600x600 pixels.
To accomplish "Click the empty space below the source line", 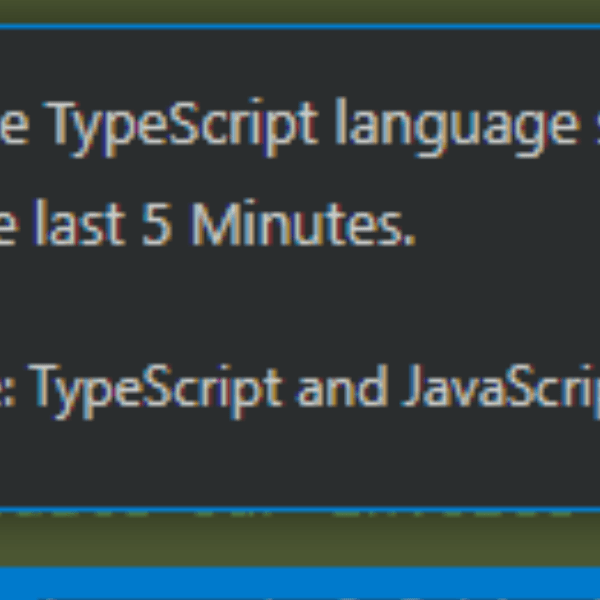I will (300, 460).
